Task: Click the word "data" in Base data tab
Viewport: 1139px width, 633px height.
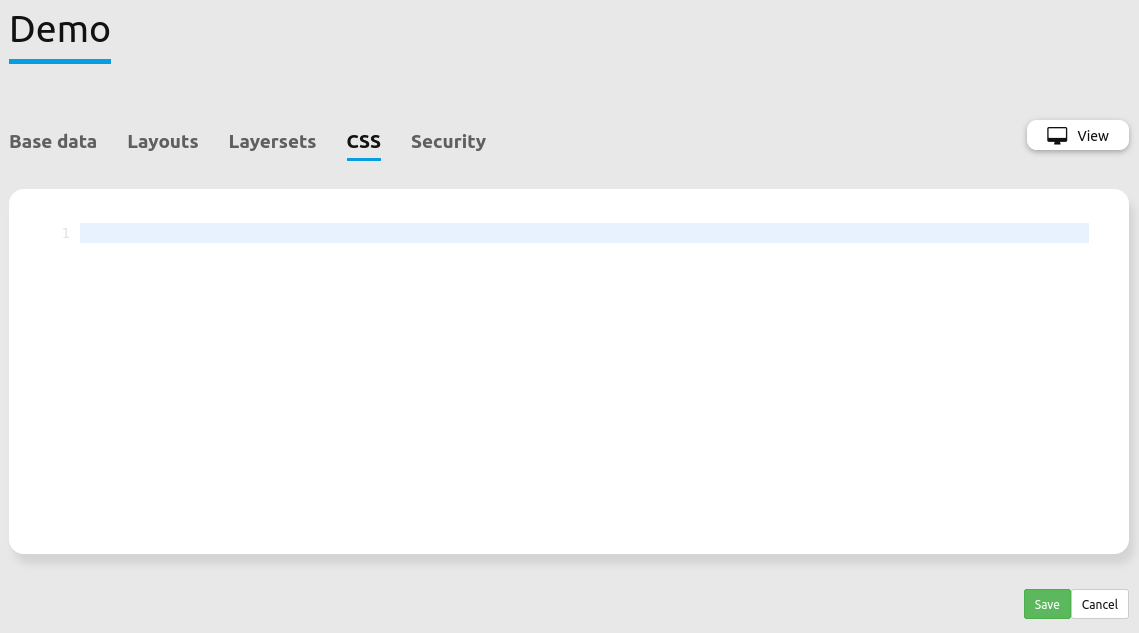Action: 76,142
